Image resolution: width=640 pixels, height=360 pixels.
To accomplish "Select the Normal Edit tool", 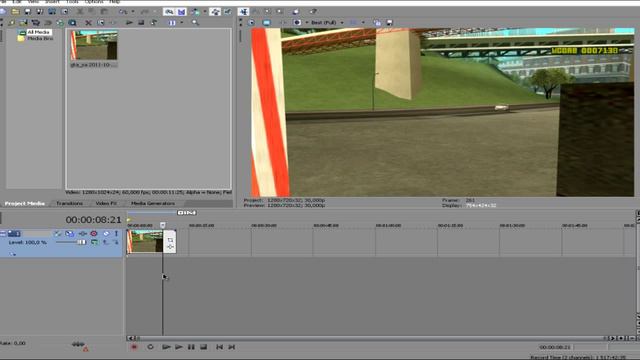I will point(243,11).
